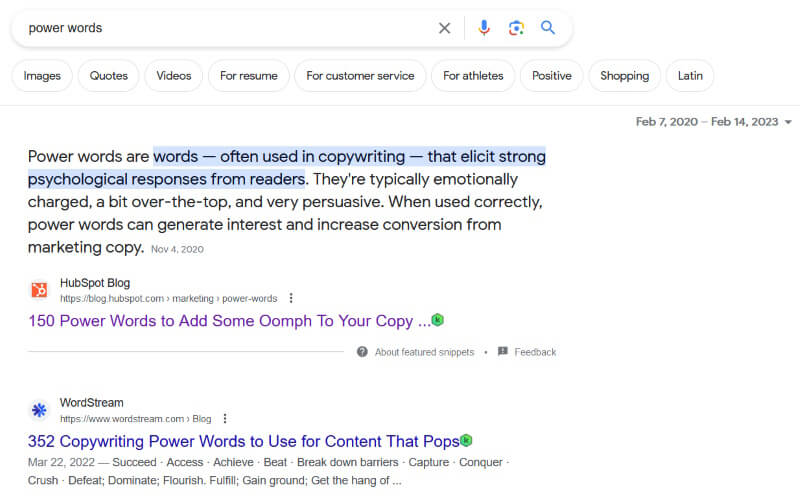
Task: Open three-dot menu beside WordStream URL
Action: (x=225, y=418)
